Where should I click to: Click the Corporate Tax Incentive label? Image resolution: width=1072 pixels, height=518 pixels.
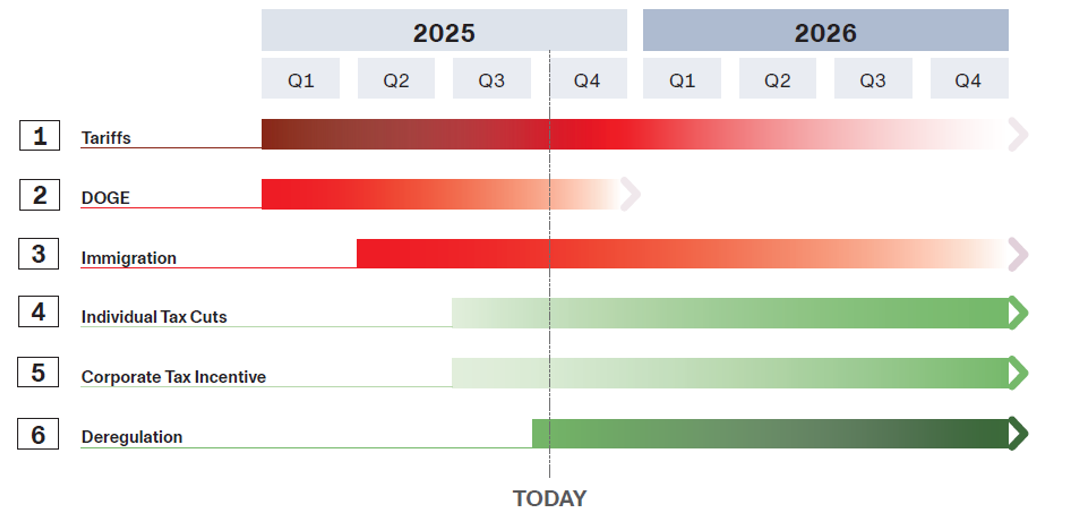173,377
